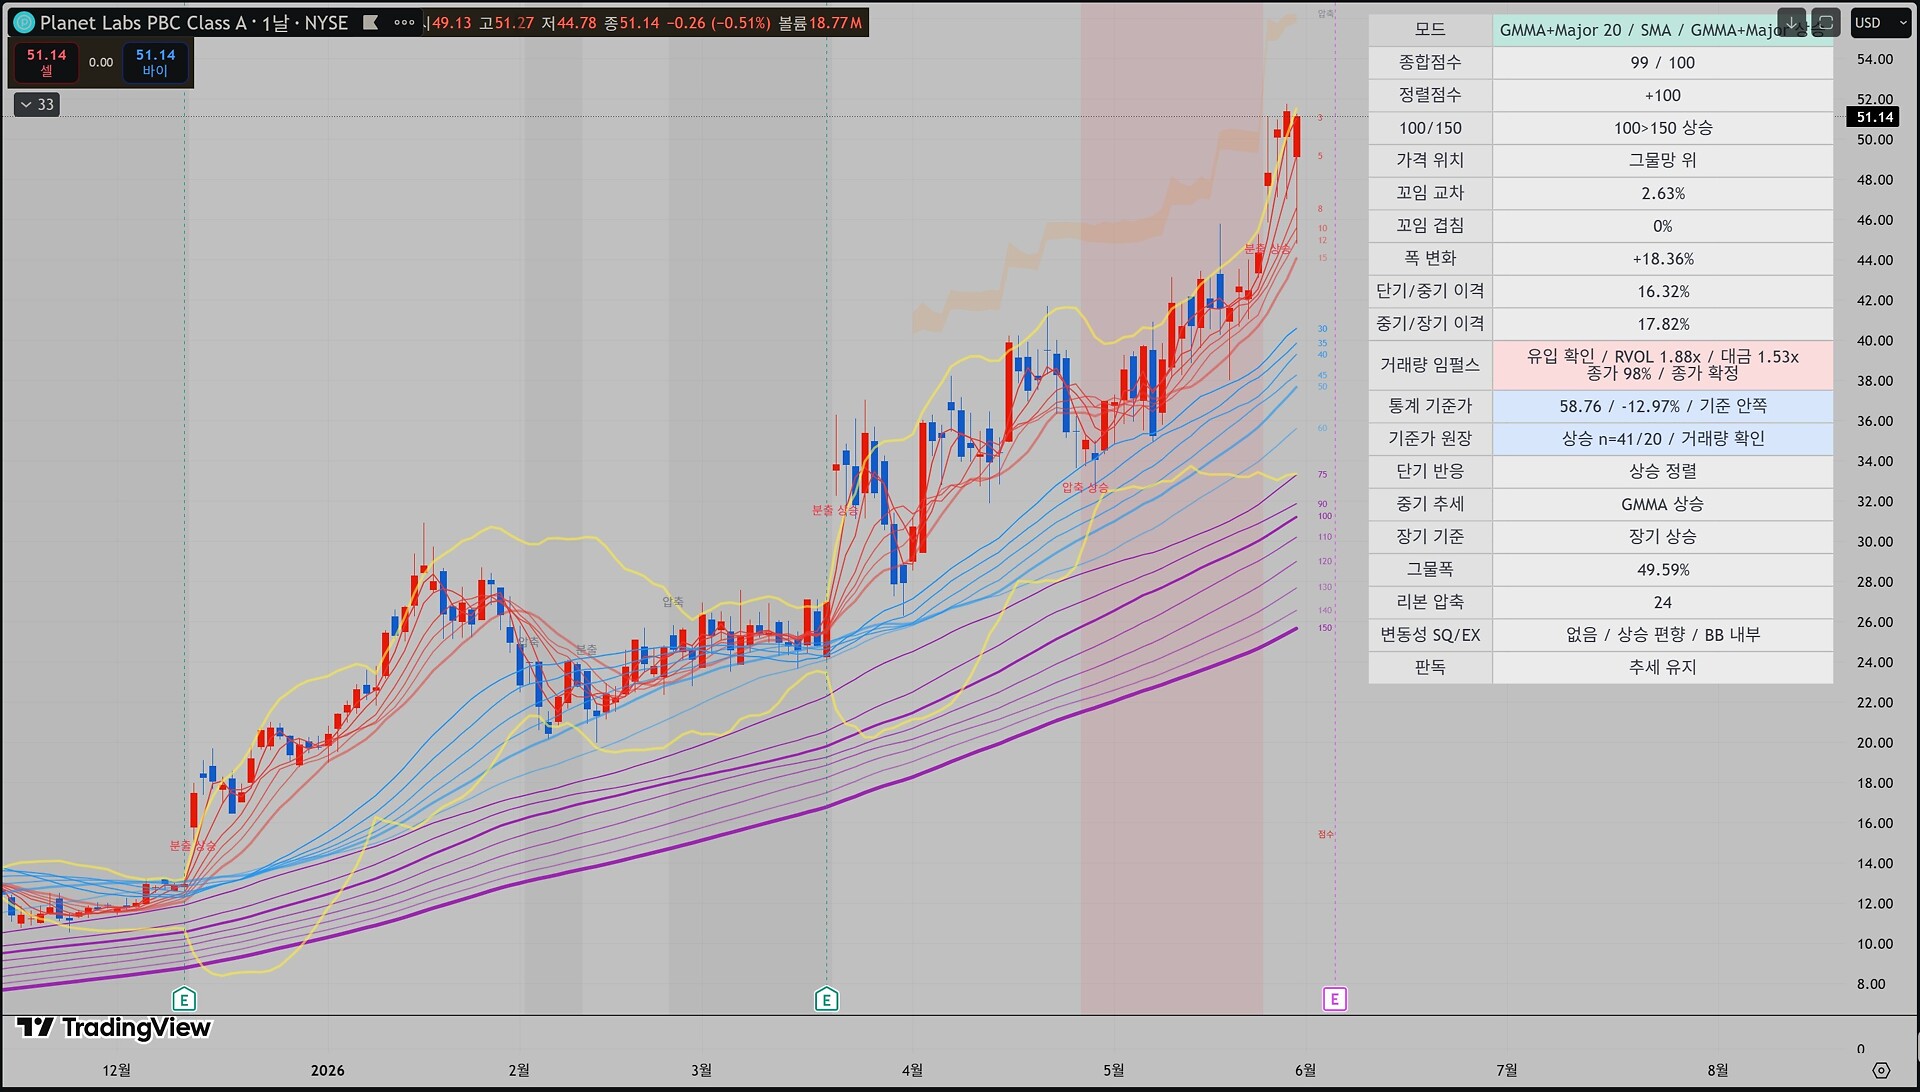Click the 모드 GMMA+Major 20 table cell
Viewport: 1920px width, 1092px height.
click(x=1662, y=30)
